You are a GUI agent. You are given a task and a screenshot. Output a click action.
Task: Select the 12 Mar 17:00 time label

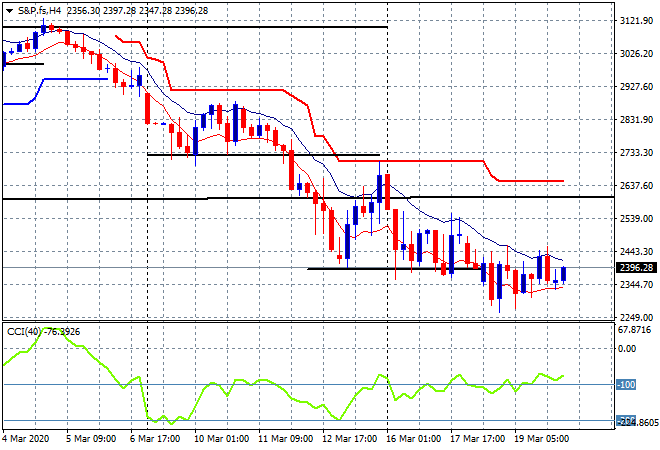coord(349,439)
